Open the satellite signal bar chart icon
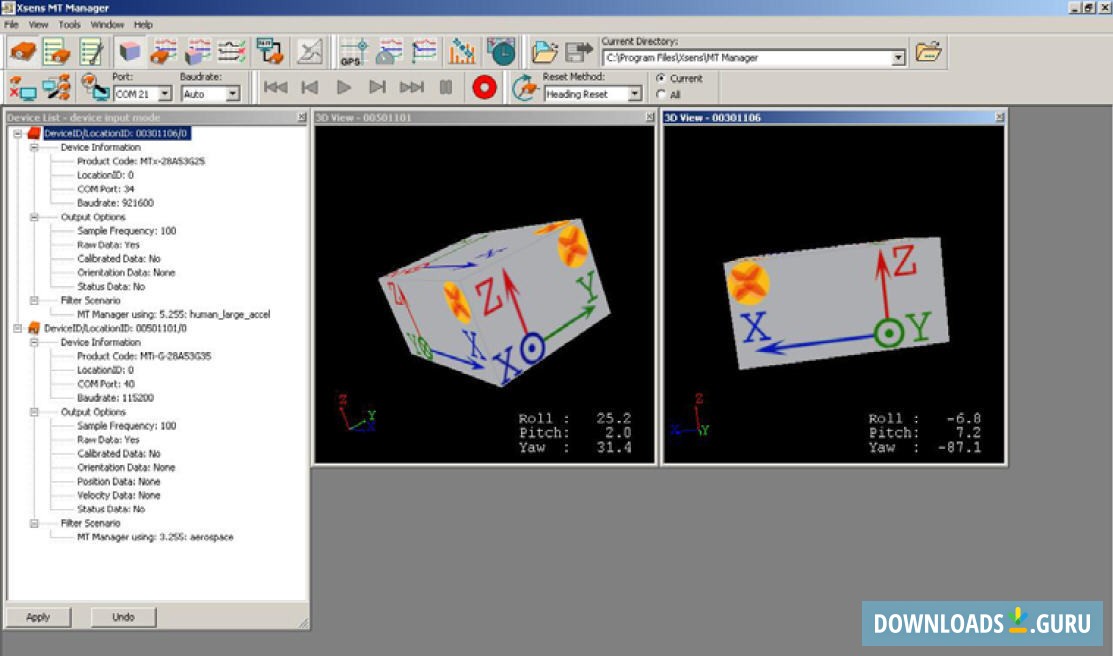This screenshot has width=1113, height=656. (461, 52)
